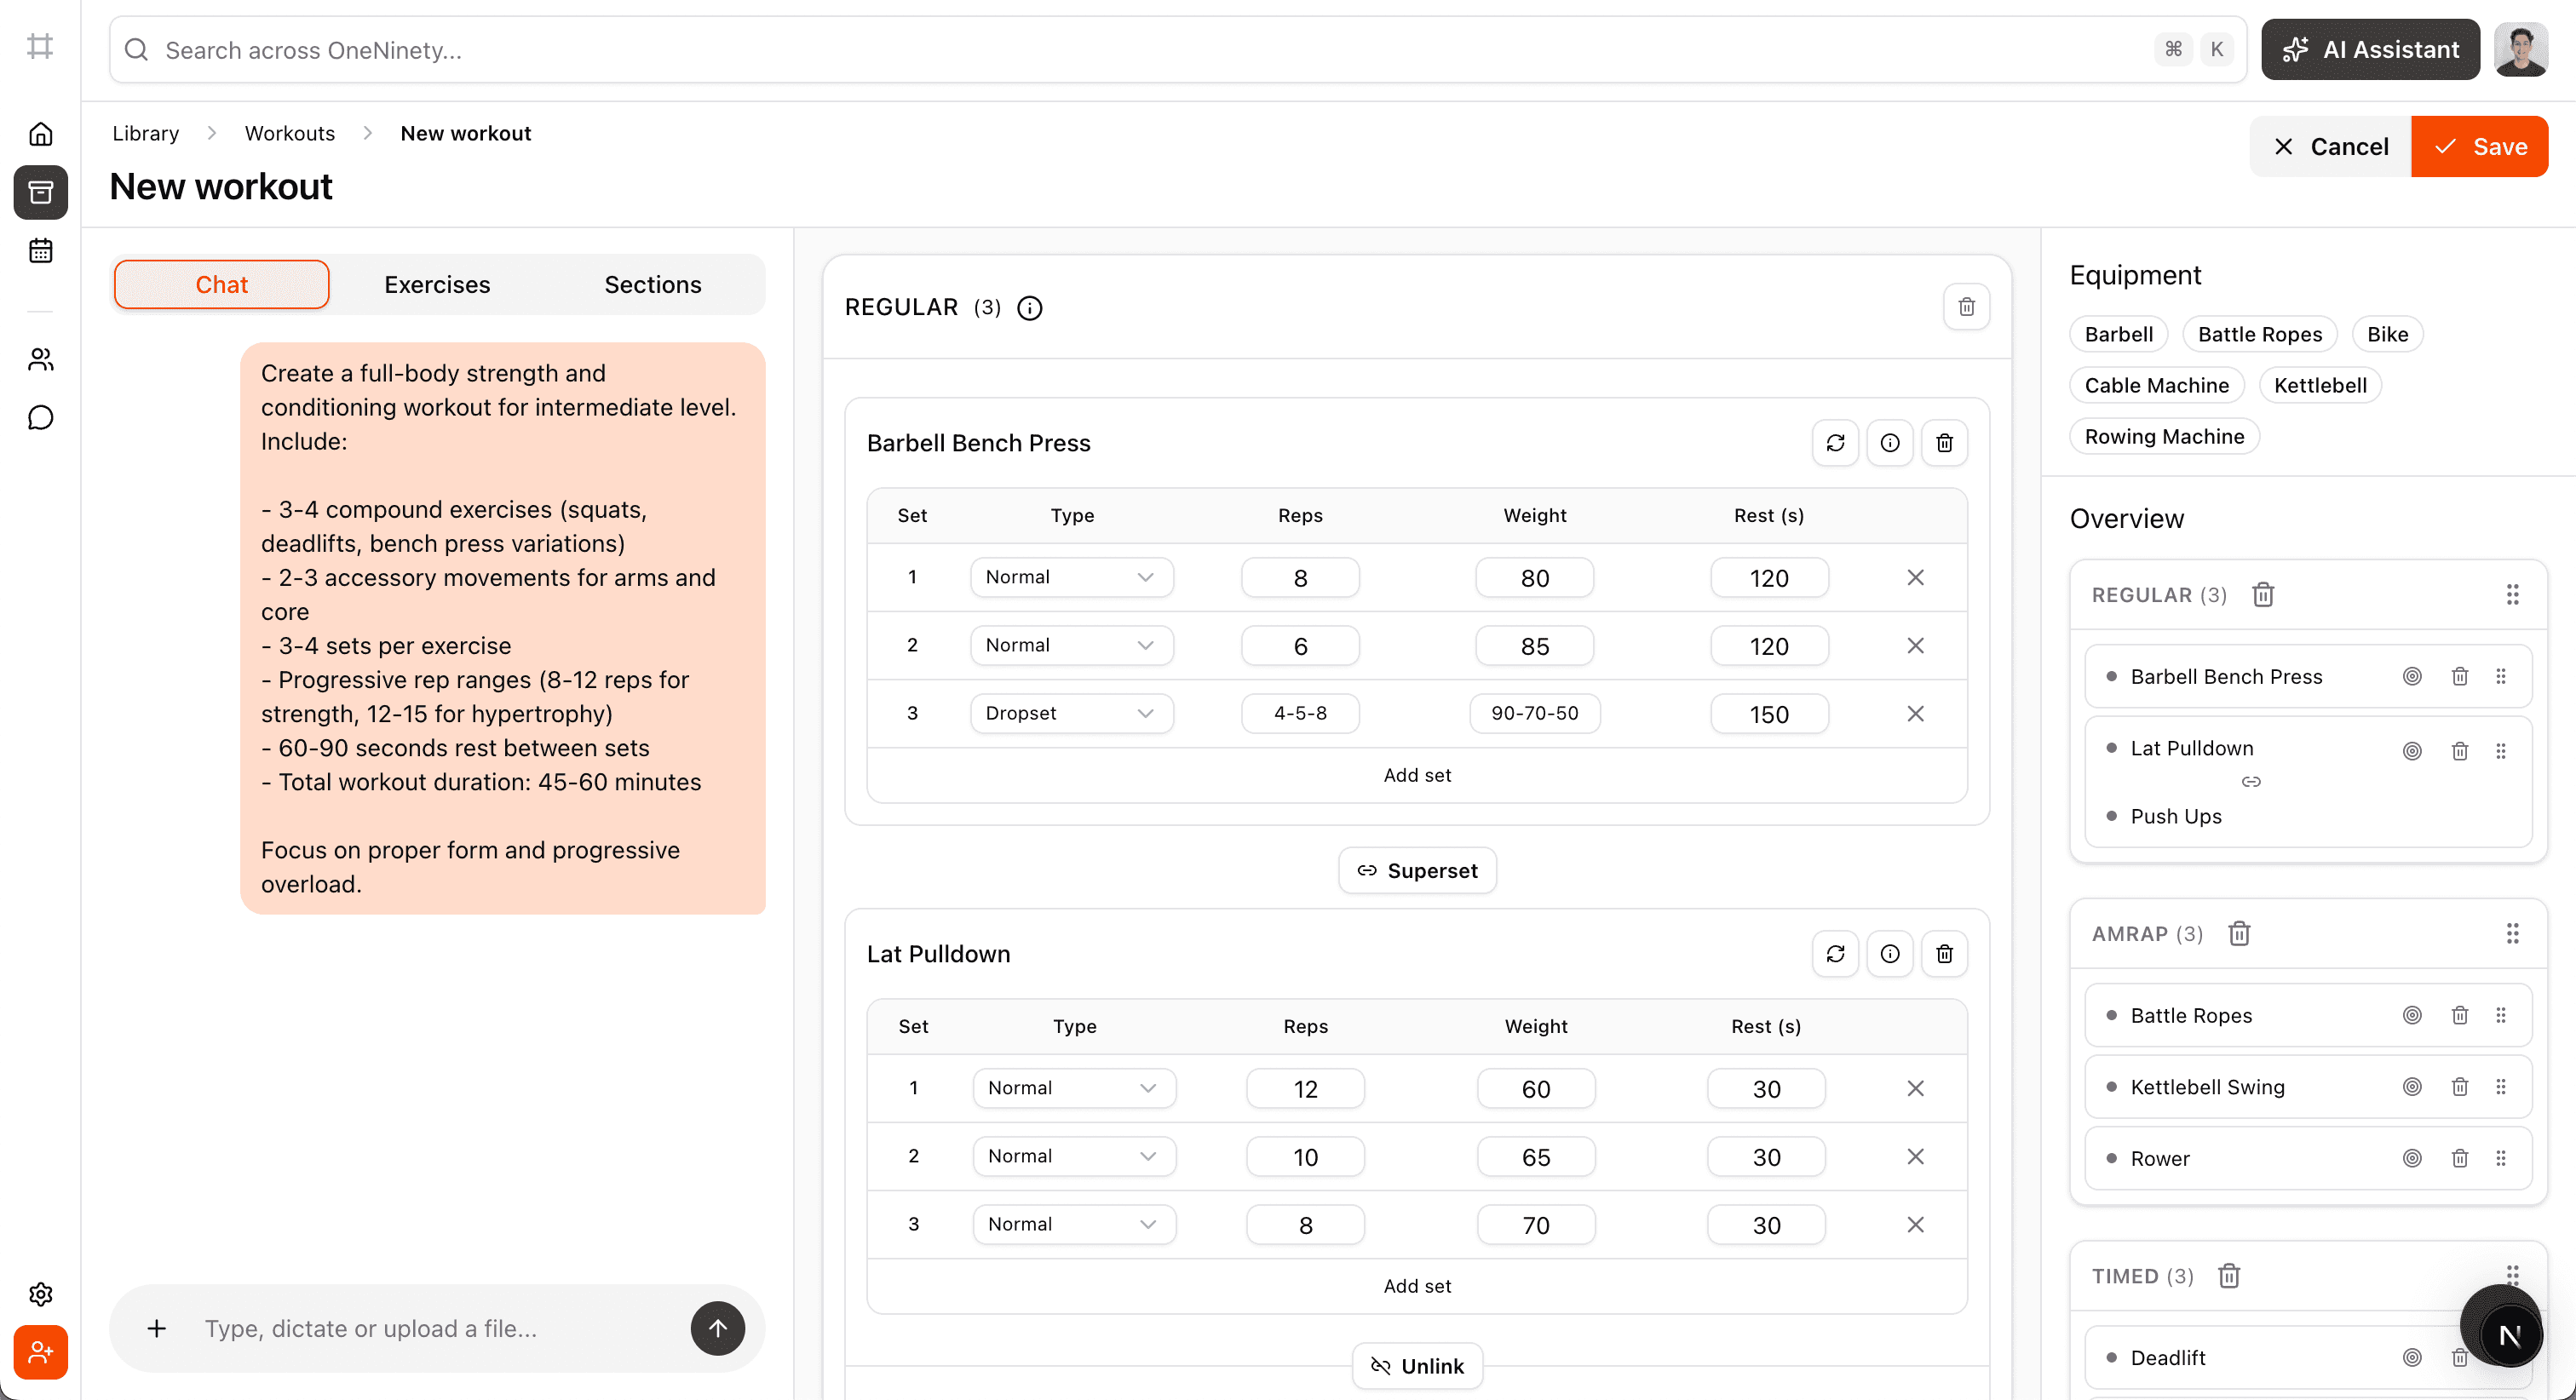
Task: Open the clients icon in sidebar
Action: pos(40,359)
